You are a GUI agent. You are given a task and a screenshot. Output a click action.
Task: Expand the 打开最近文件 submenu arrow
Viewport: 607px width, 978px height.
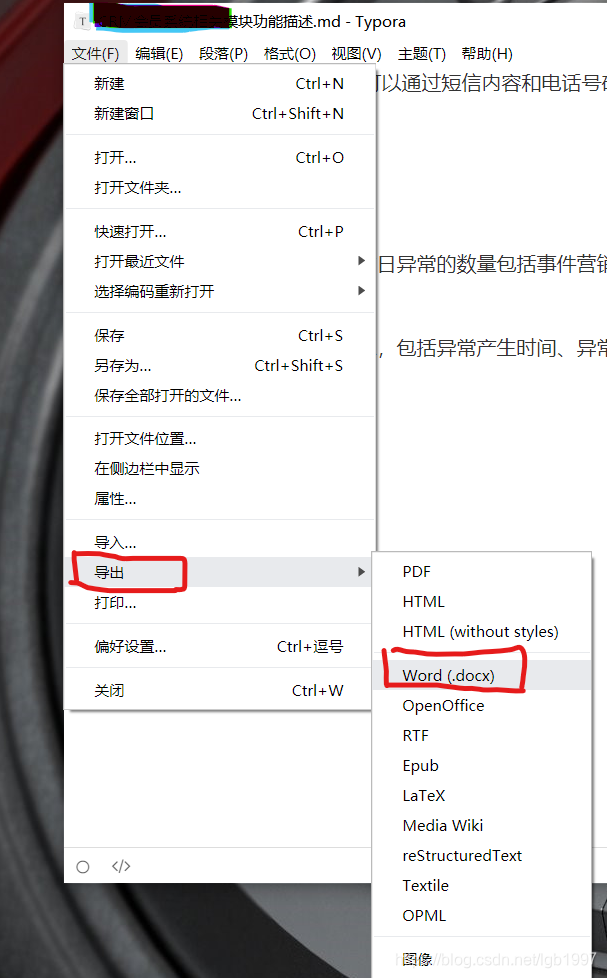point(361,261)
